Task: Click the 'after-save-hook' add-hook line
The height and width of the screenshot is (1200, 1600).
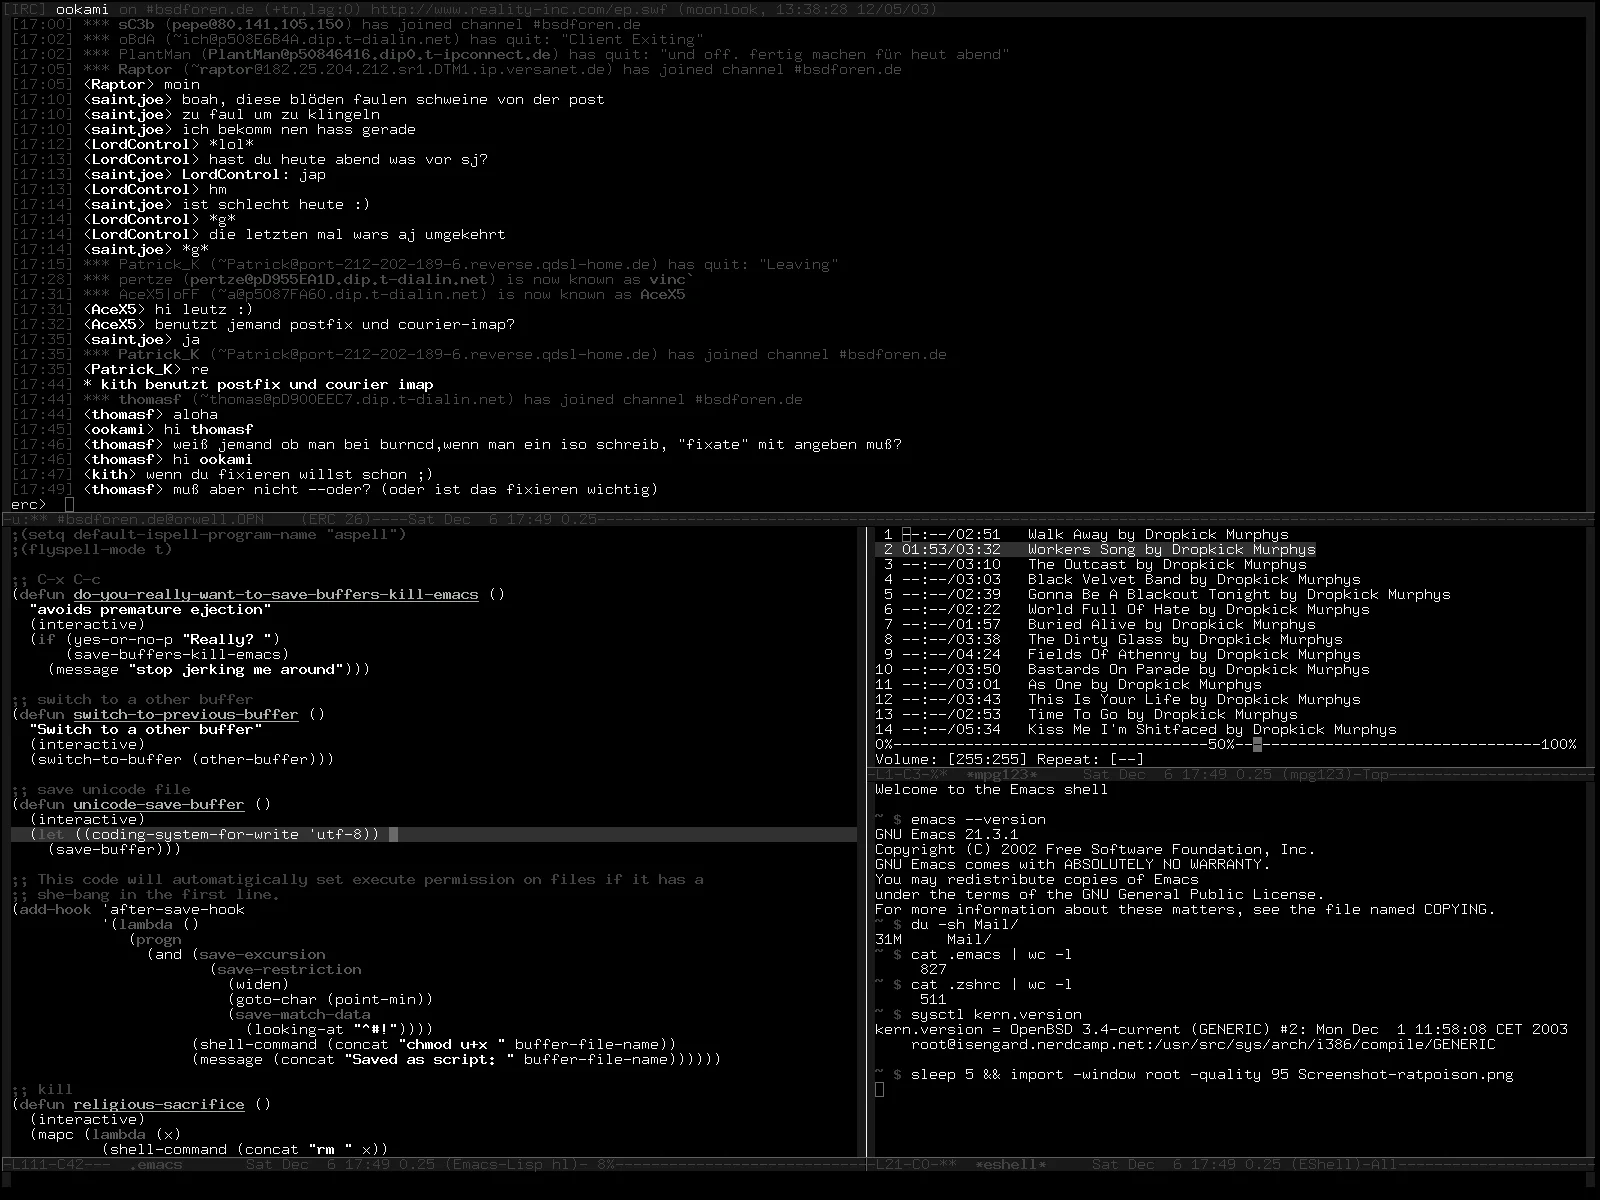Action: (x=128, y=909)
